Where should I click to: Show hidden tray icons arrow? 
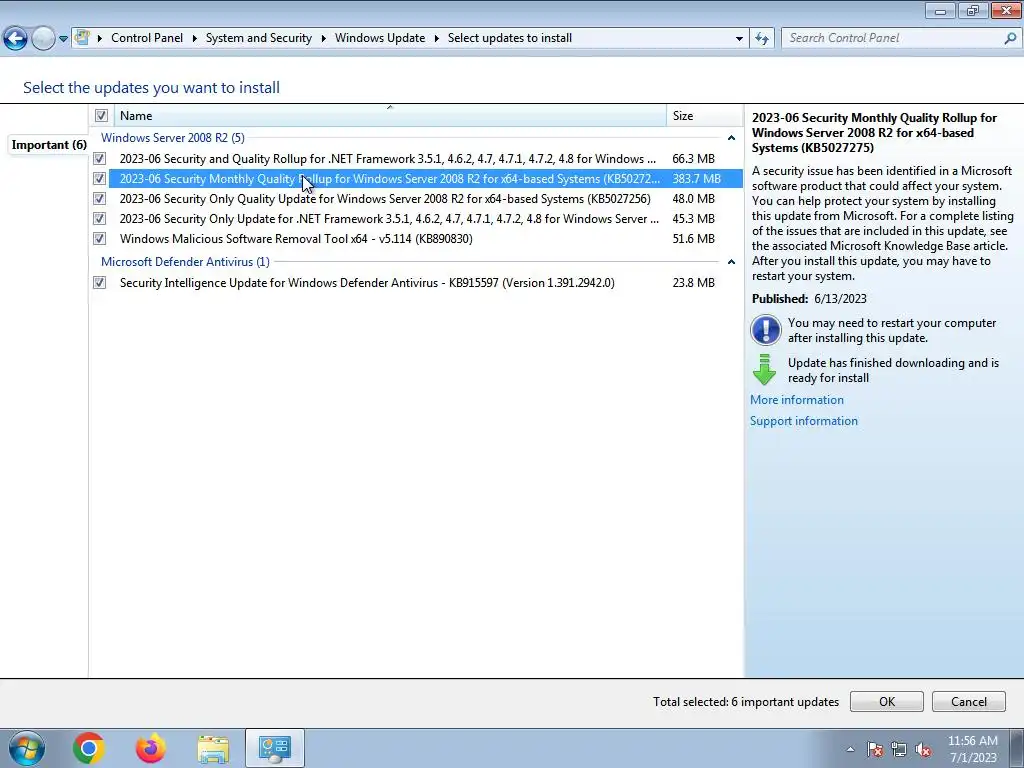[850, 749]
